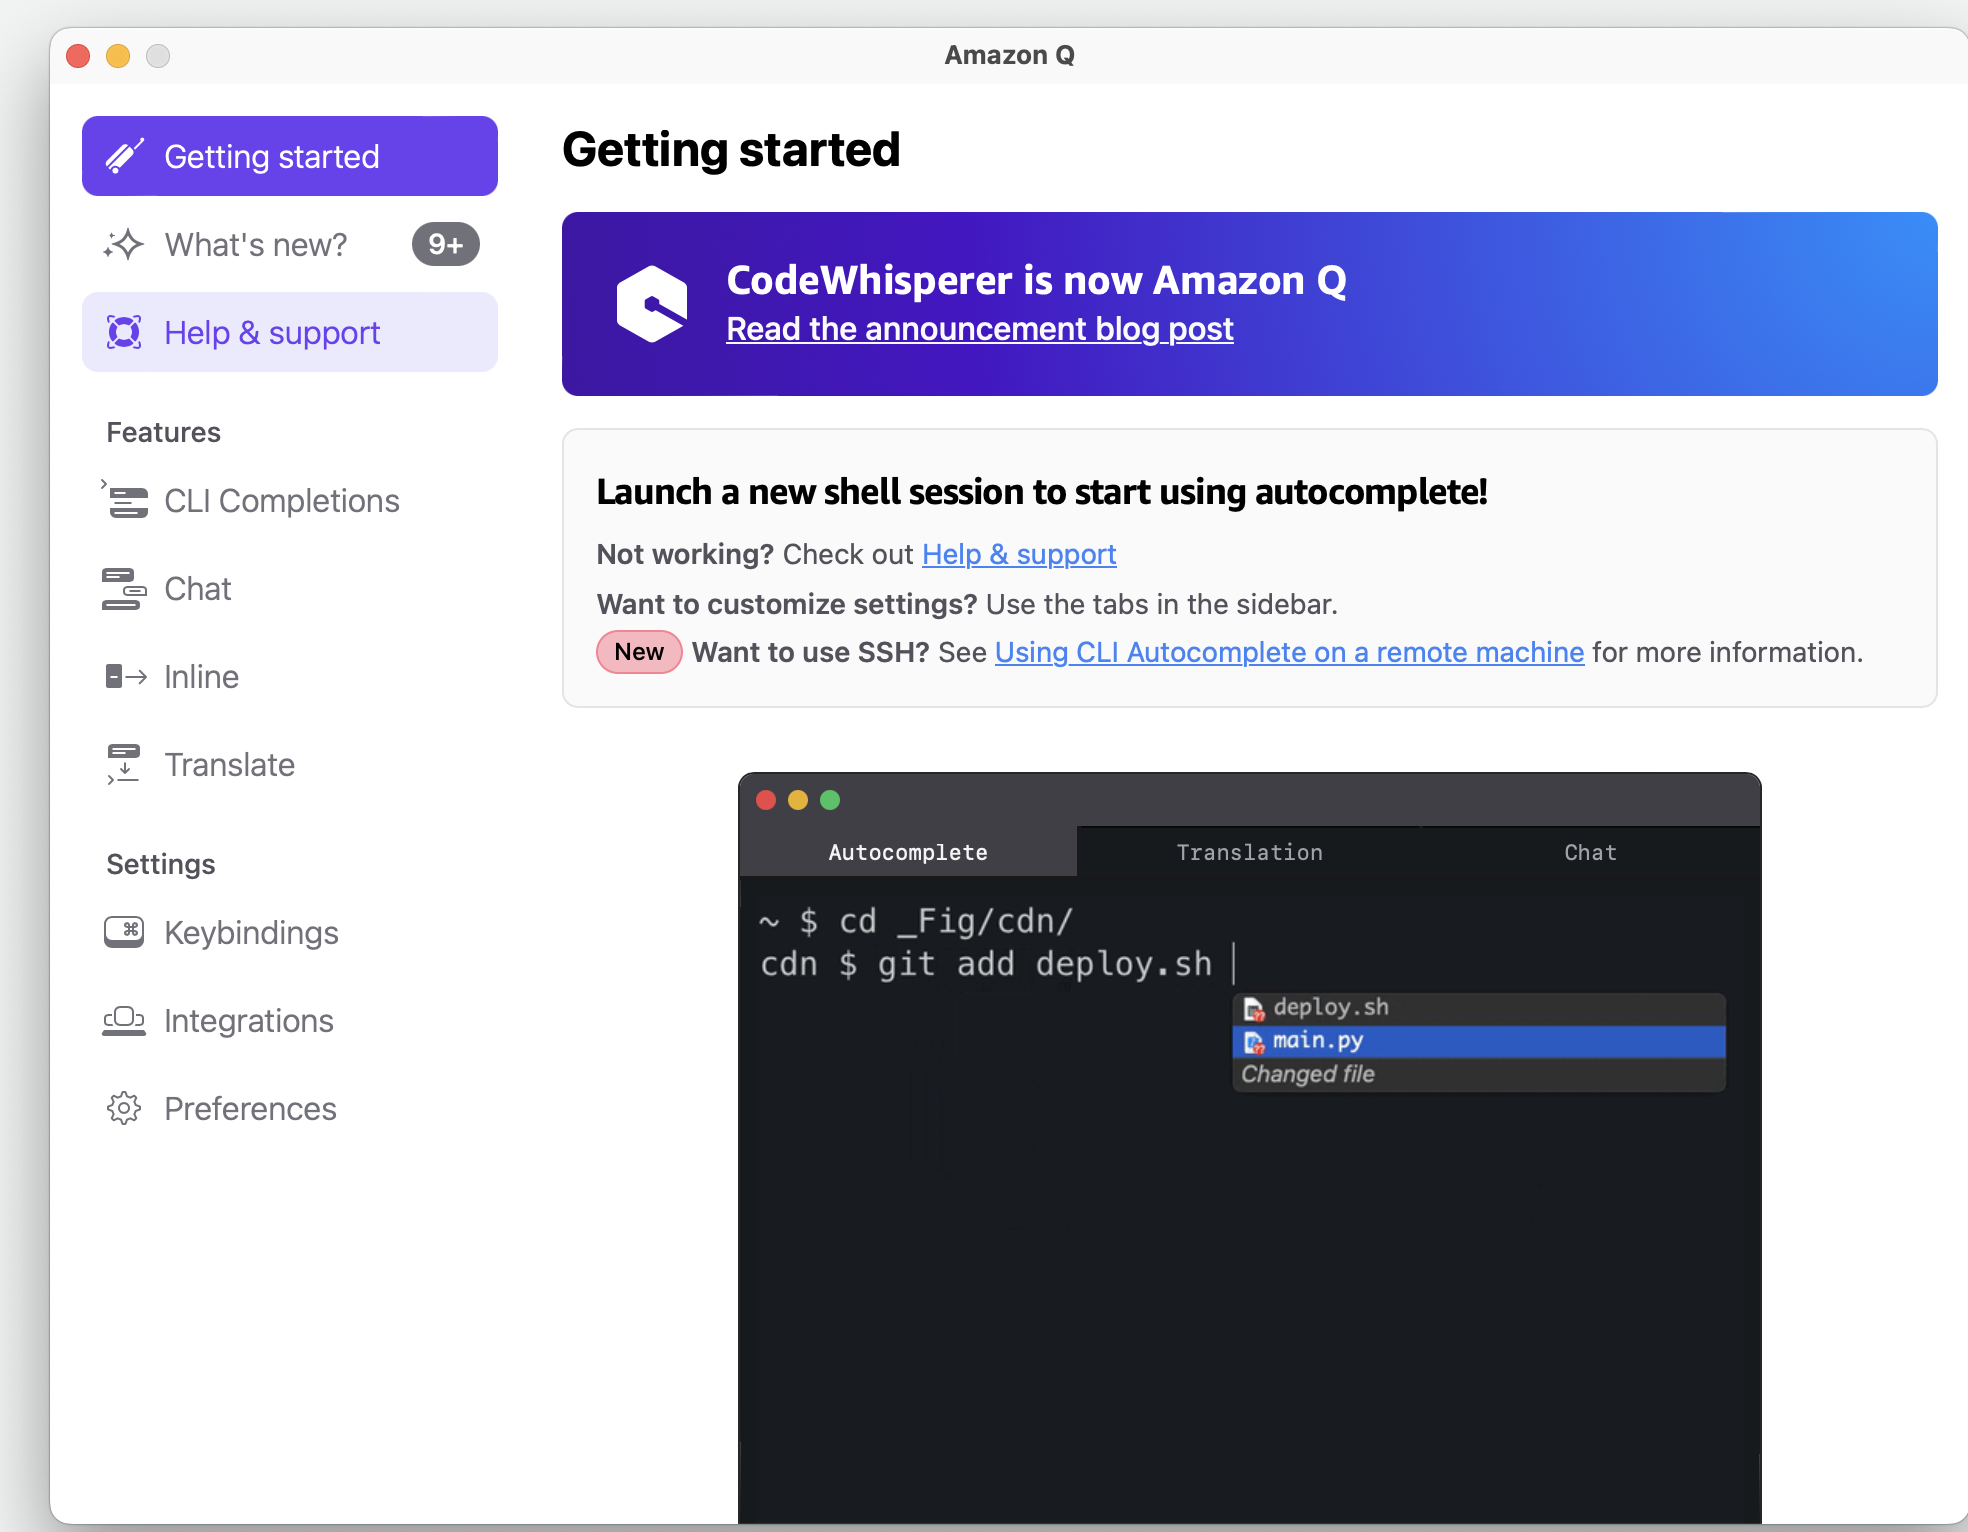Viewport: 1968px width, 1532px height.
Task: Click the yellow dot in demo terminal
Action: [798, 800]
